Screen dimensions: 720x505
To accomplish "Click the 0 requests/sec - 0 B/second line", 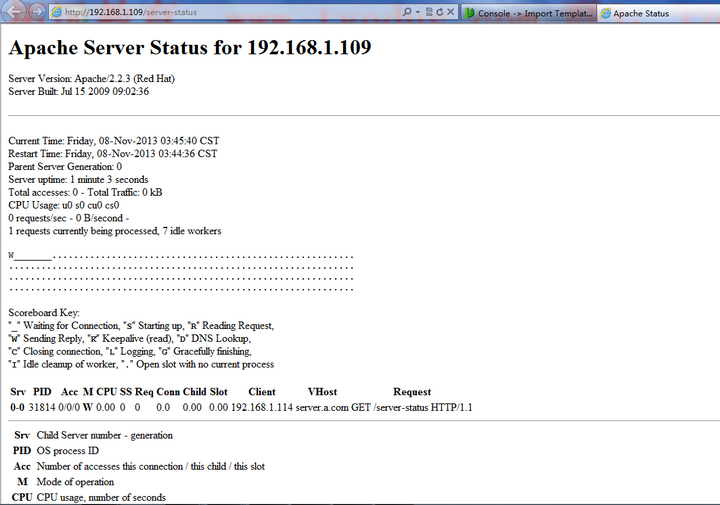I will click(x=68, y=218).
